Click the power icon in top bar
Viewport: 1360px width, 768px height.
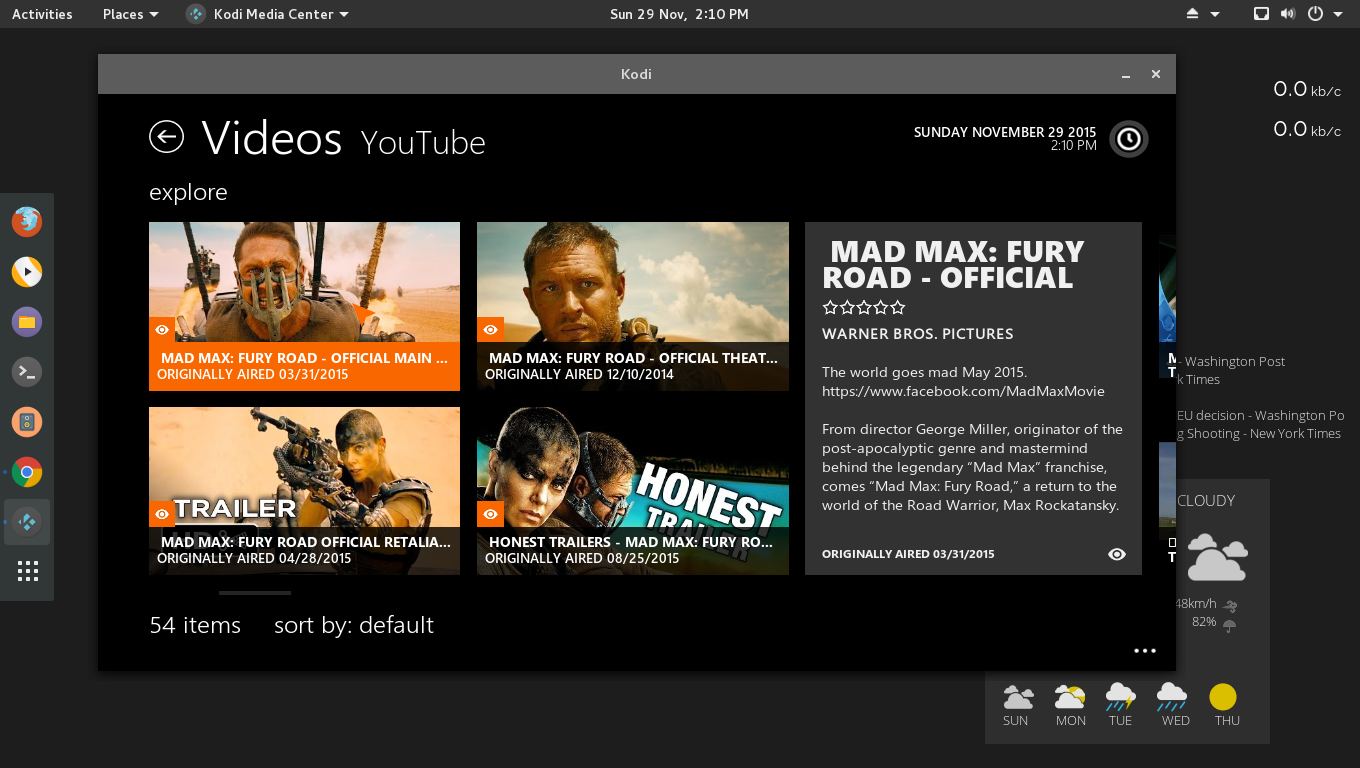(x=1315, y=14)
